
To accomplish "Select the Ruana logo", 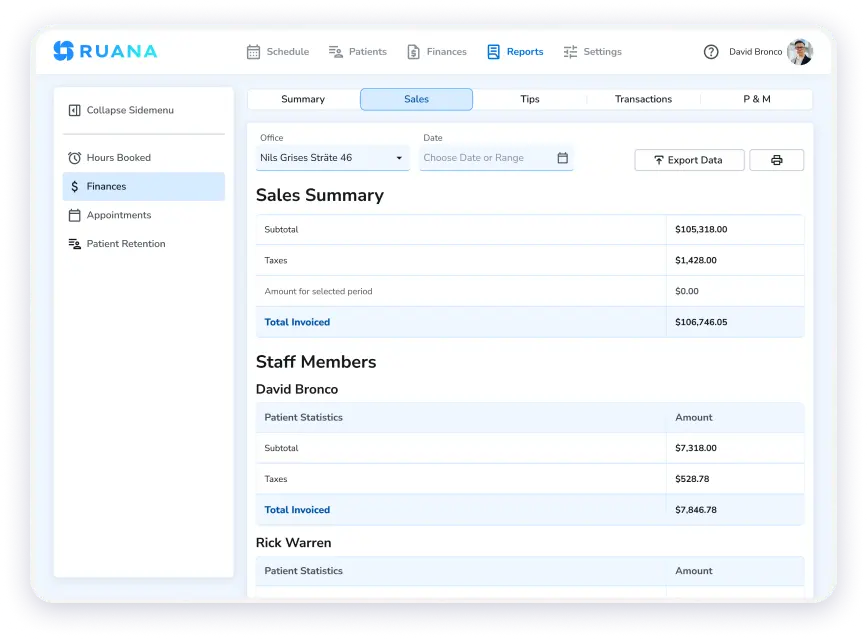I will pos(104,51).
